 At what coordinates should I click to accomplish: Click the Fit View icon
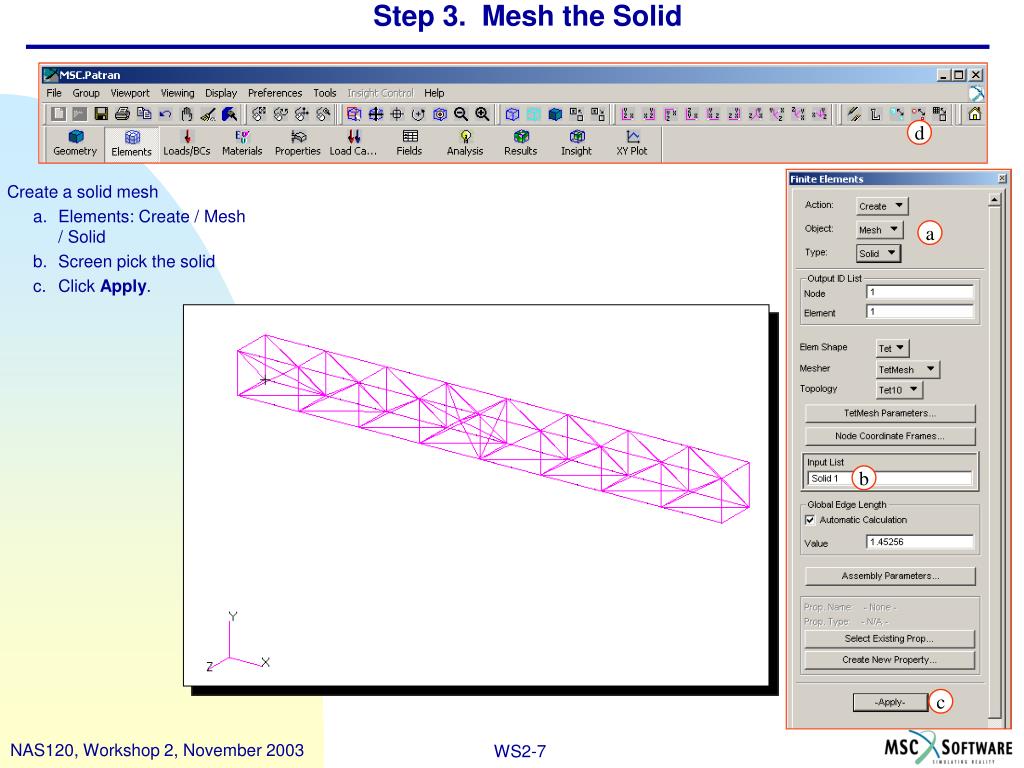[x=376, y=114]
